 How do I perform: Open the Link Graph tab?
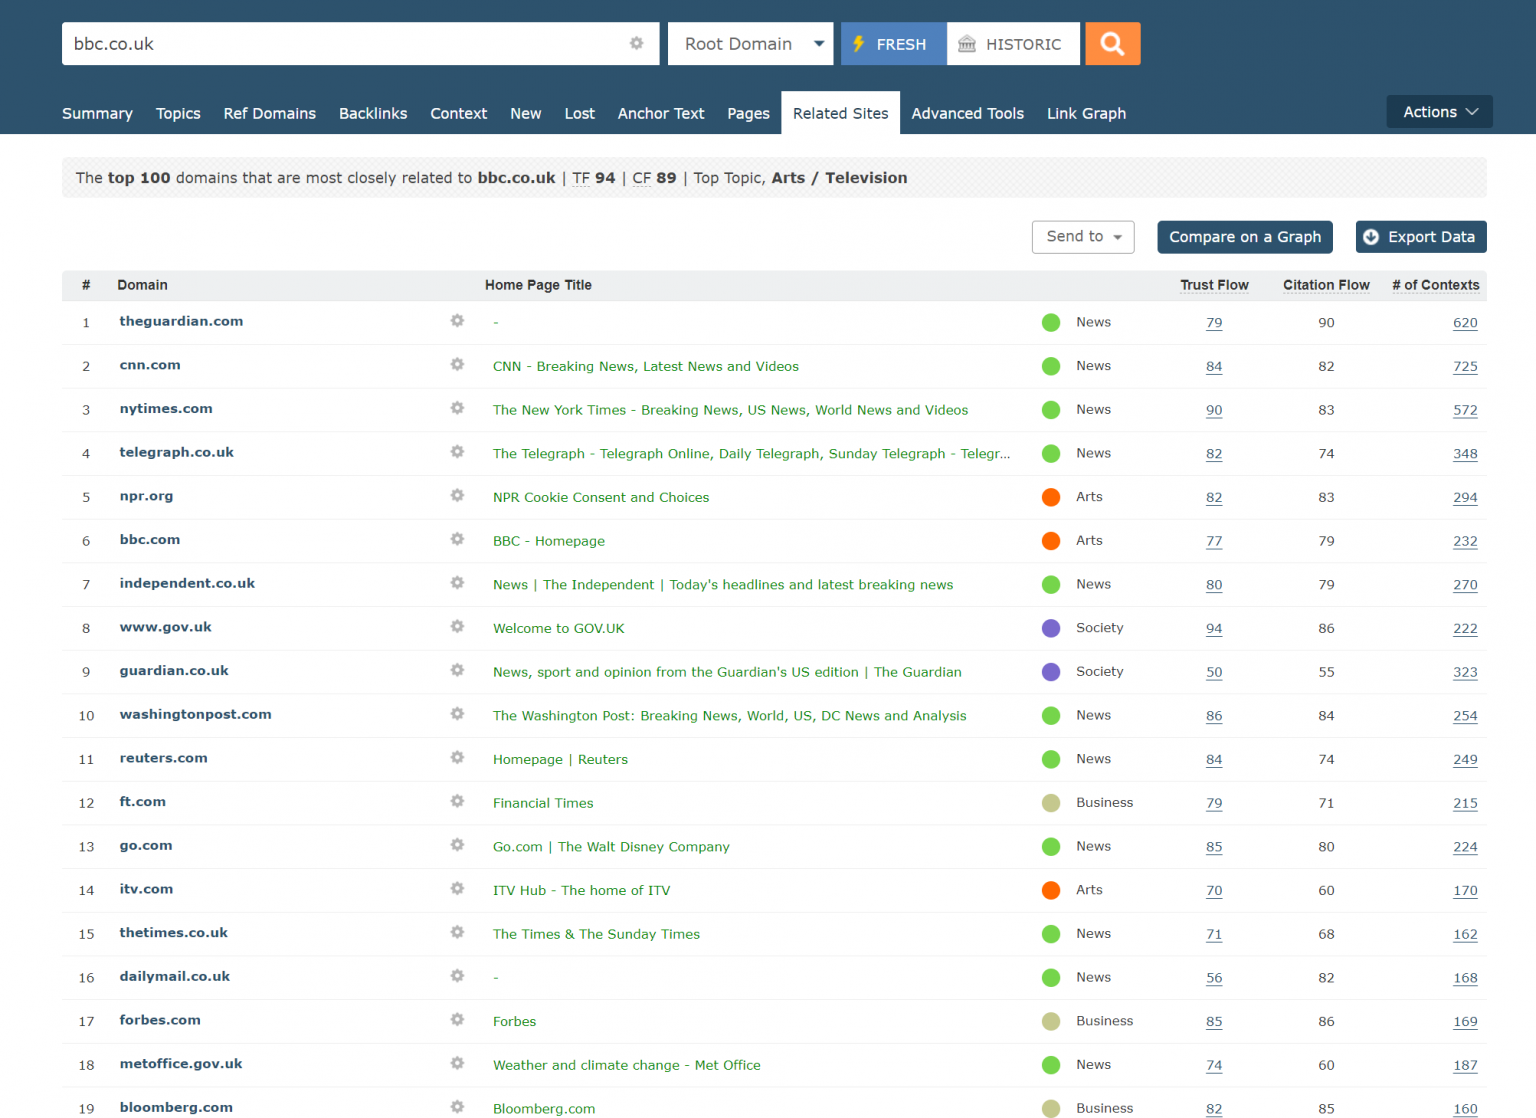(1086, 114)
